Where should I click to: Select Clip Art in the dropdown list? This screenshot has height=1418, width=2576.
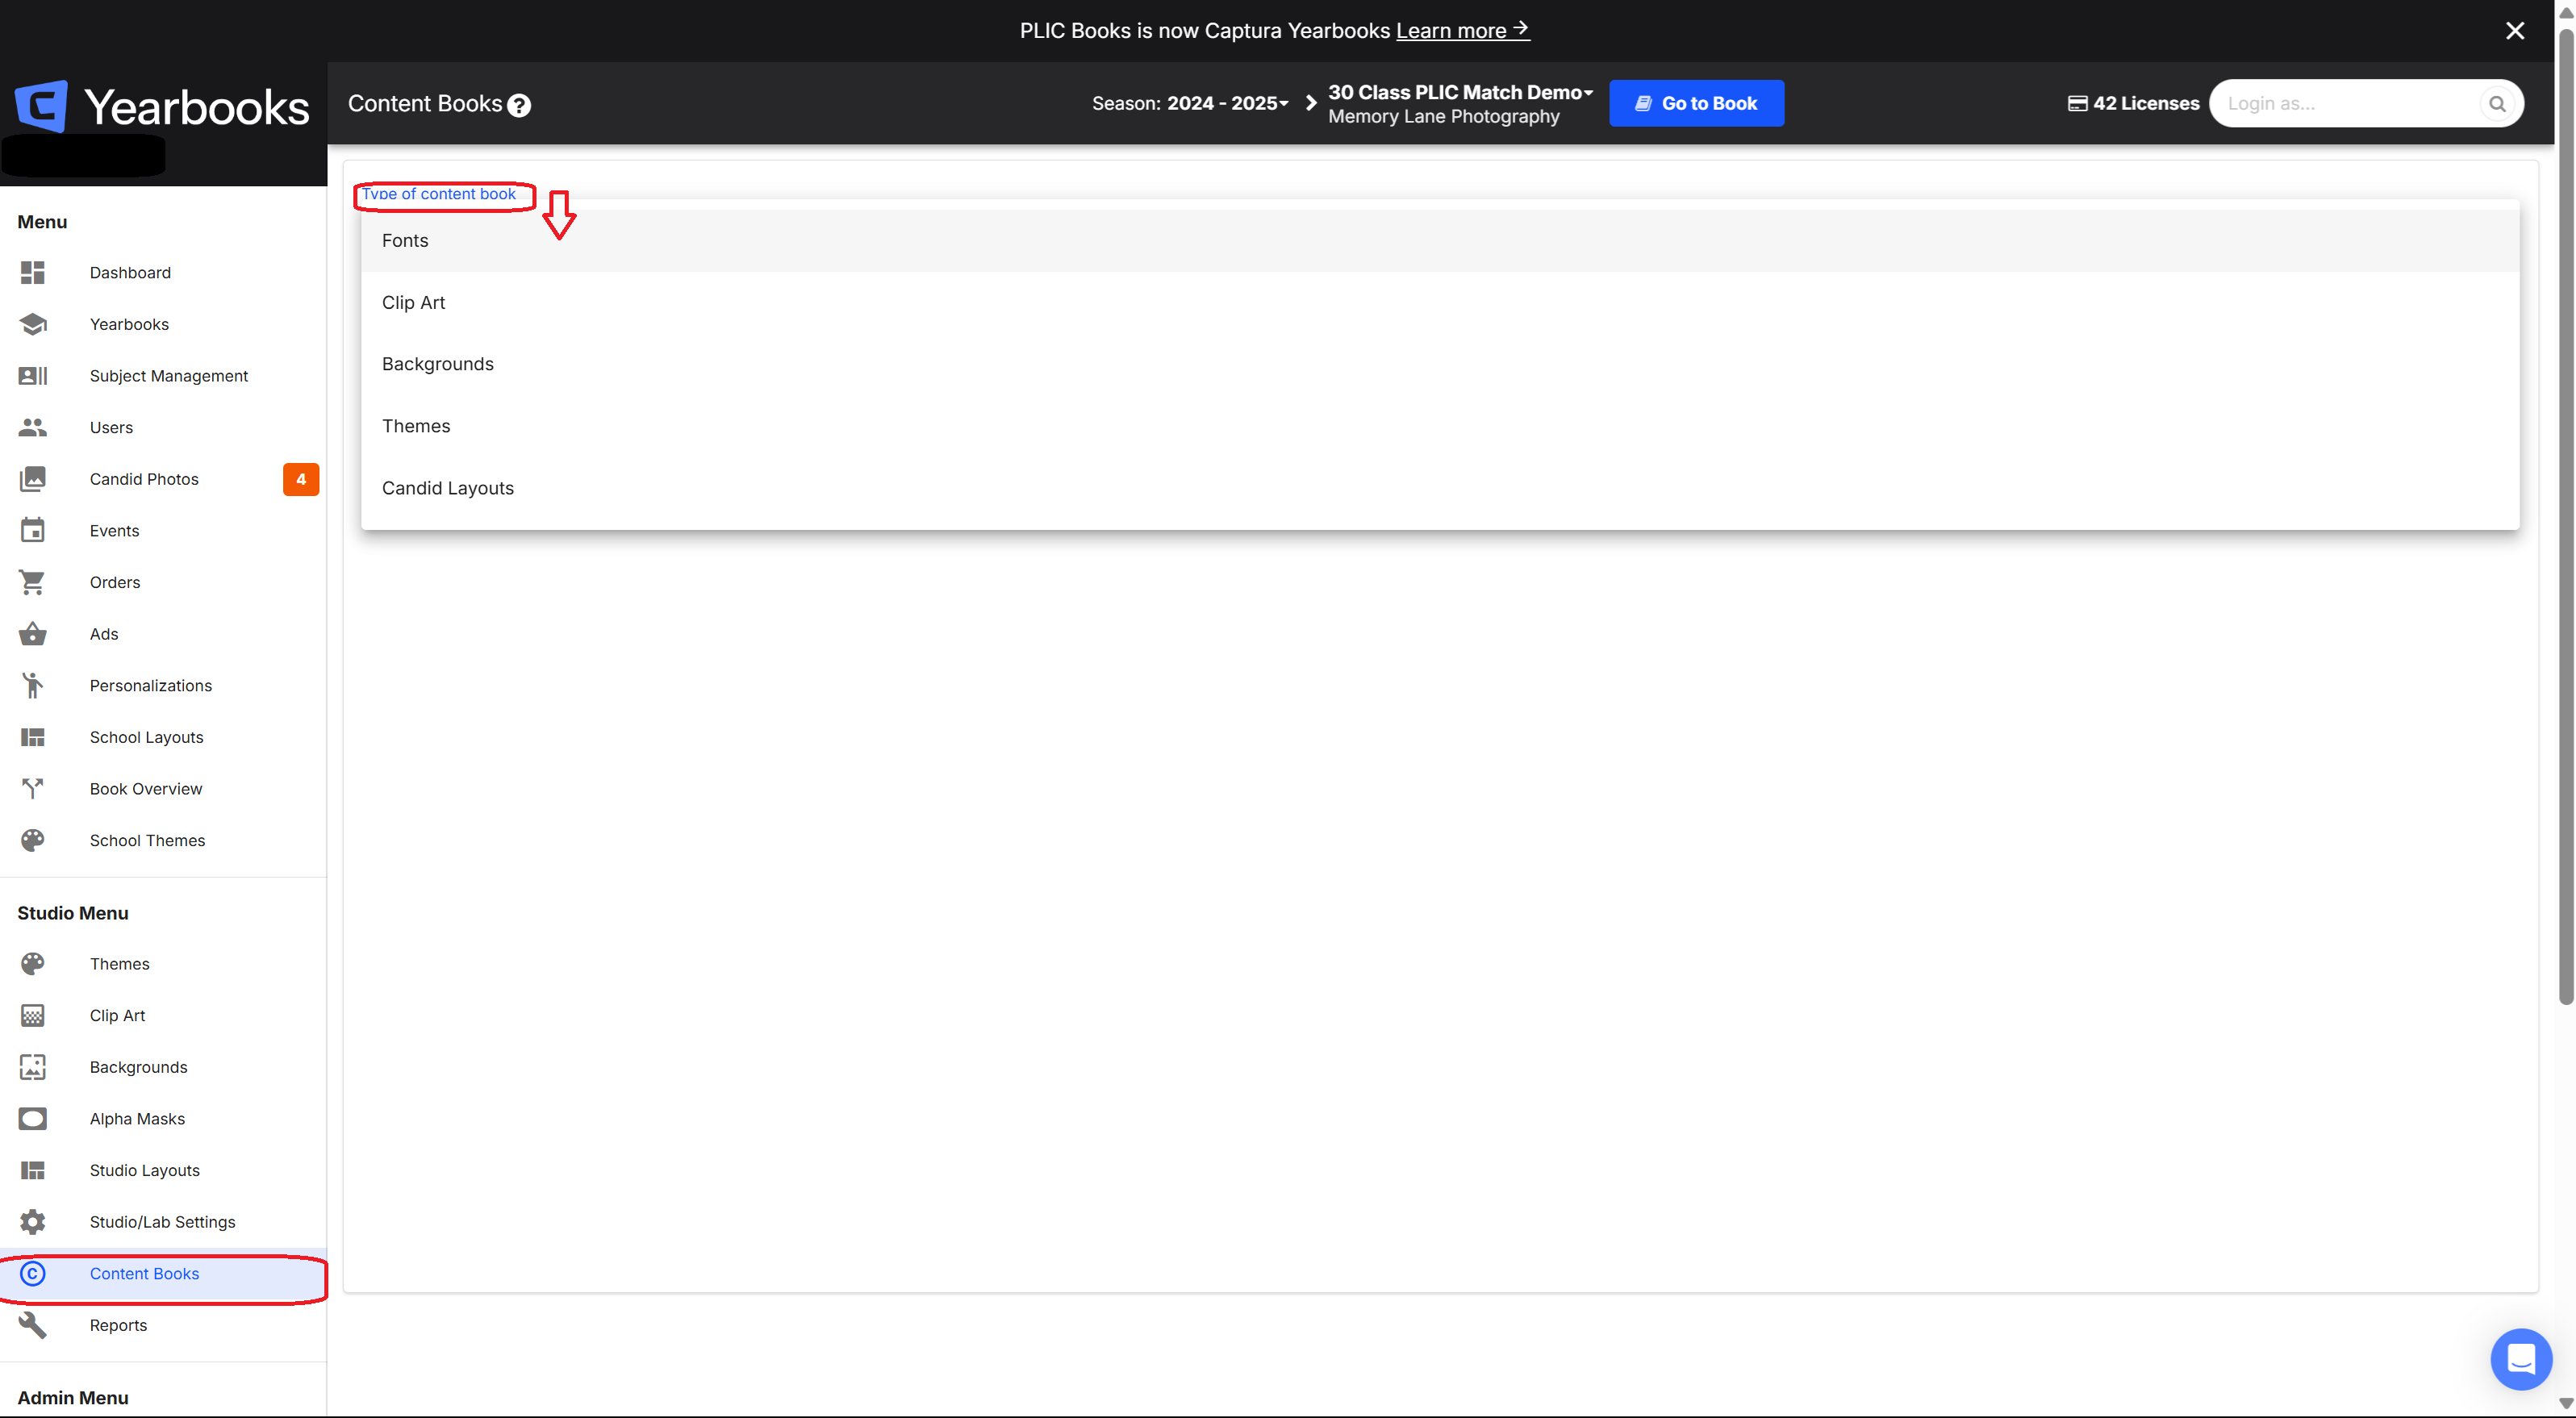click(x=1440, y=302)
